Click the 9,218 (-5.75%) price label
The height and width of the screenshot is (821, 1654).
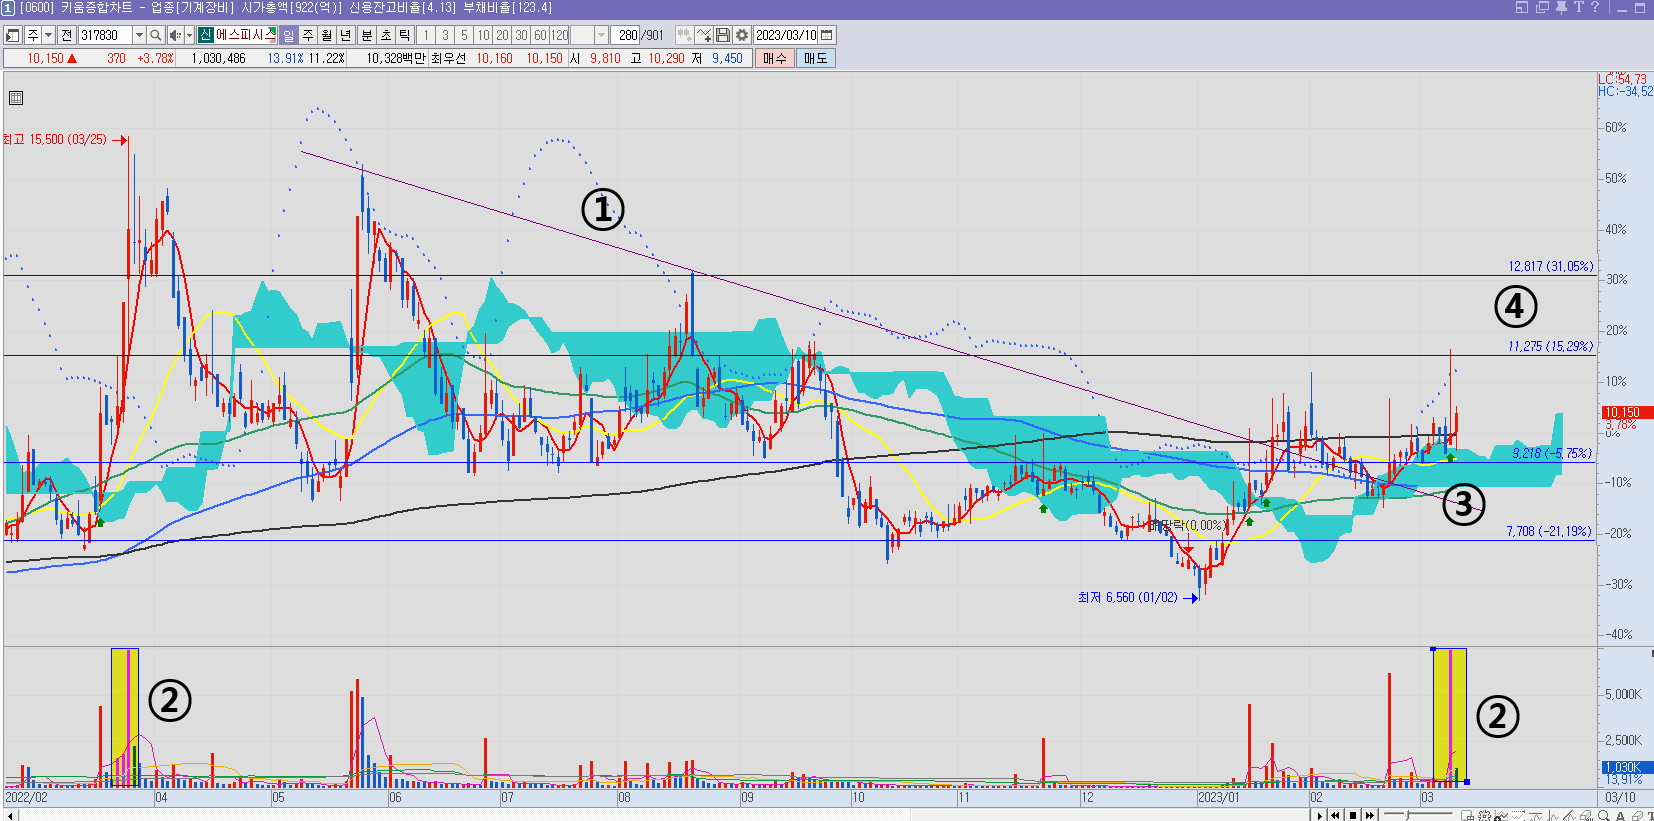point(1551,453)
